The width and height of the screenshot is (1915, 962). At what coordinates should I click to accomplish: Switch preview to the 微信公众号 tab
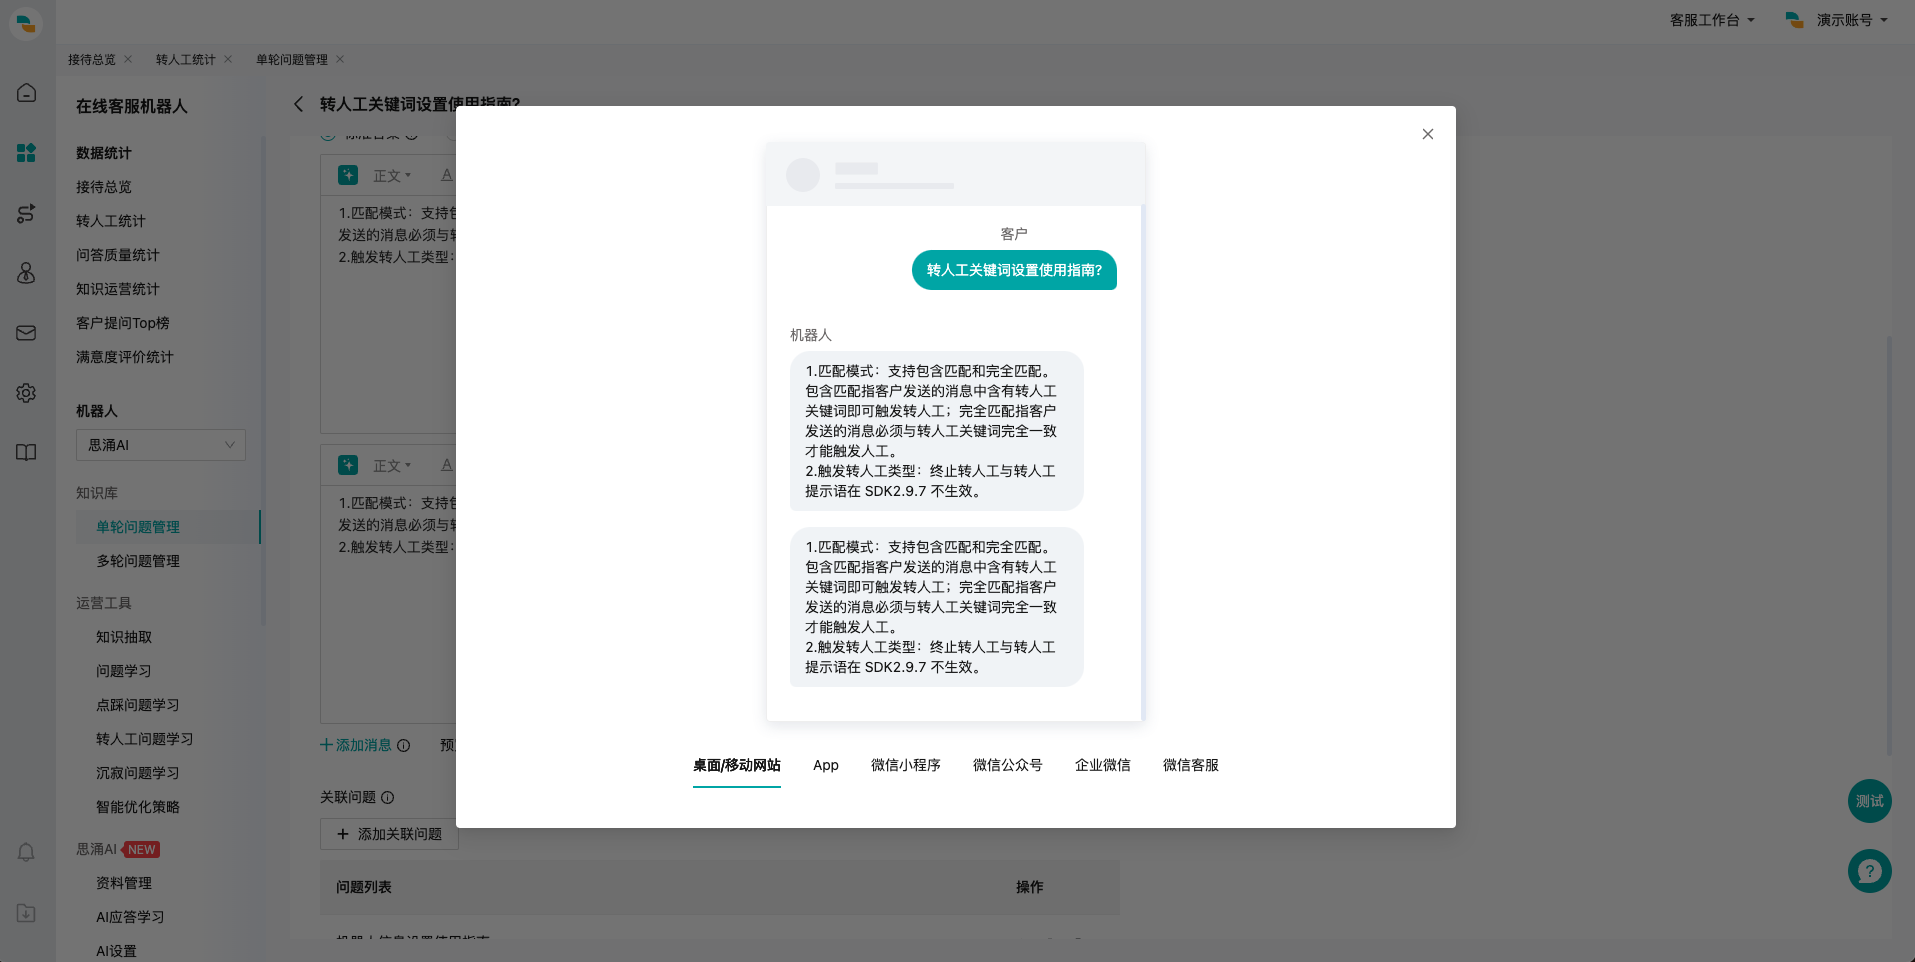(x=1007, y=765)
